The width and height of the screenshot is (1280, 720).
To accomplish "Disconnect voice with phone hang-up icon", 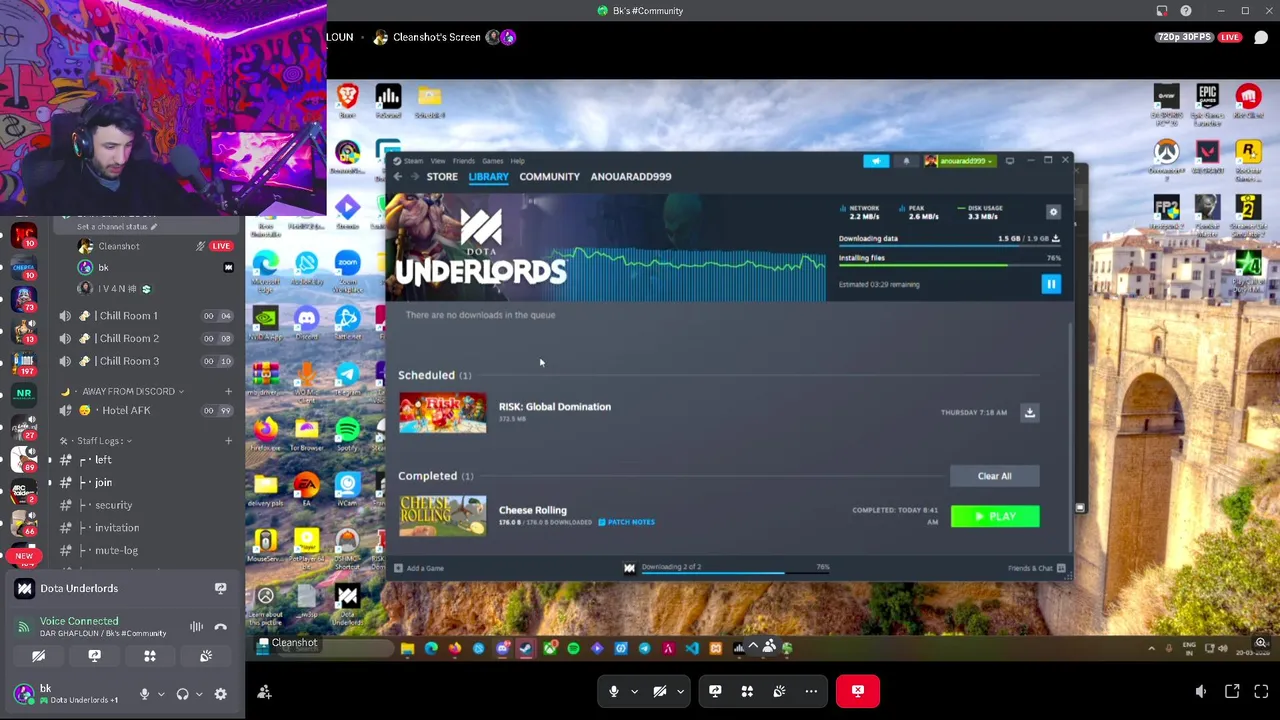I will click(220, 627).
